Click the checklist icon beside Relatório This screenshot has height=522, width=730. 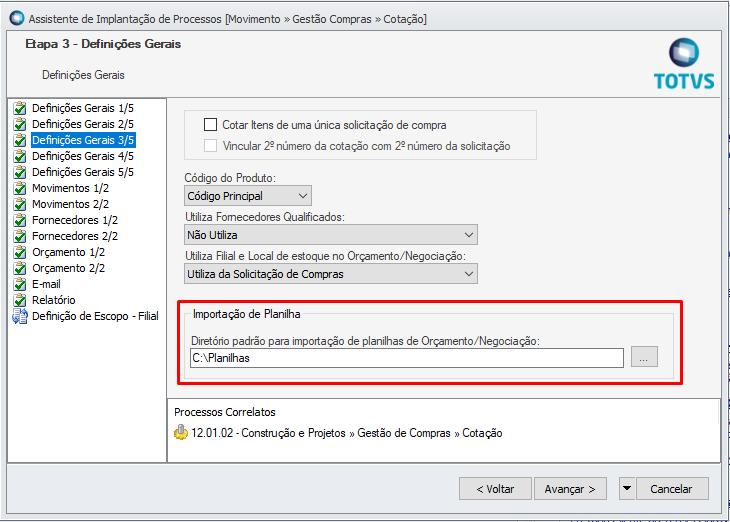coord(20,300)
